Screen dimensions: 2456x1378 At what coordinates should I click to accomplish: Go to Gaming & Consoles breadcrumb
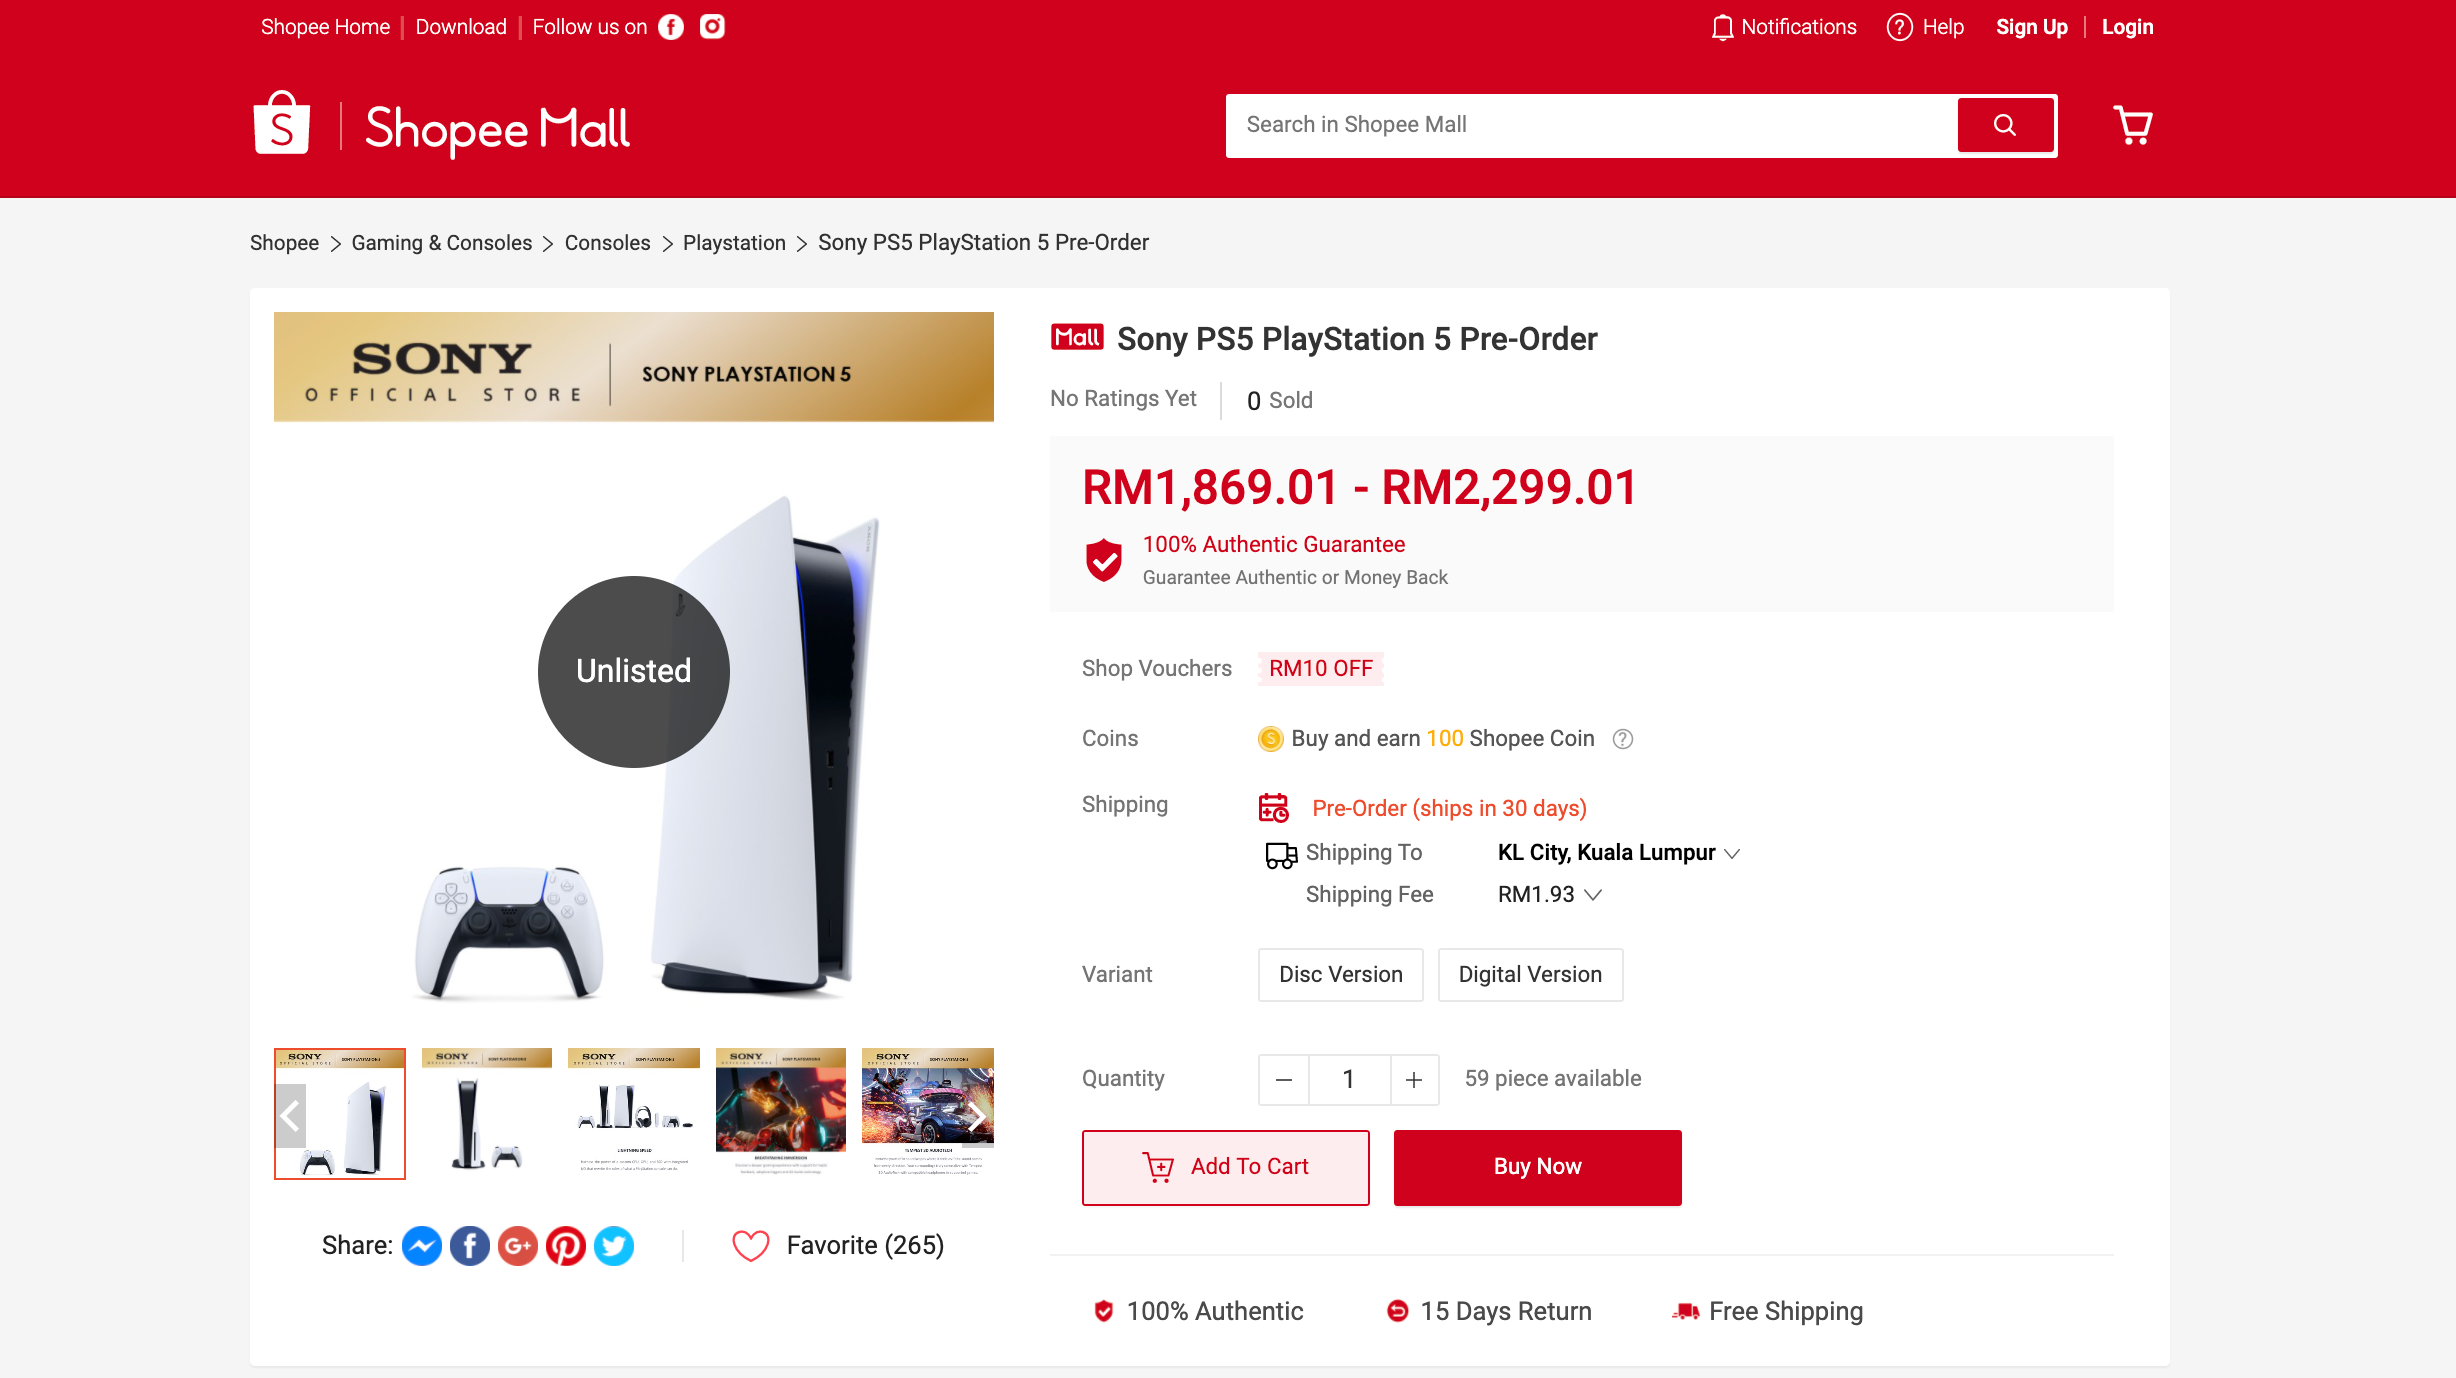click(442, 243)
